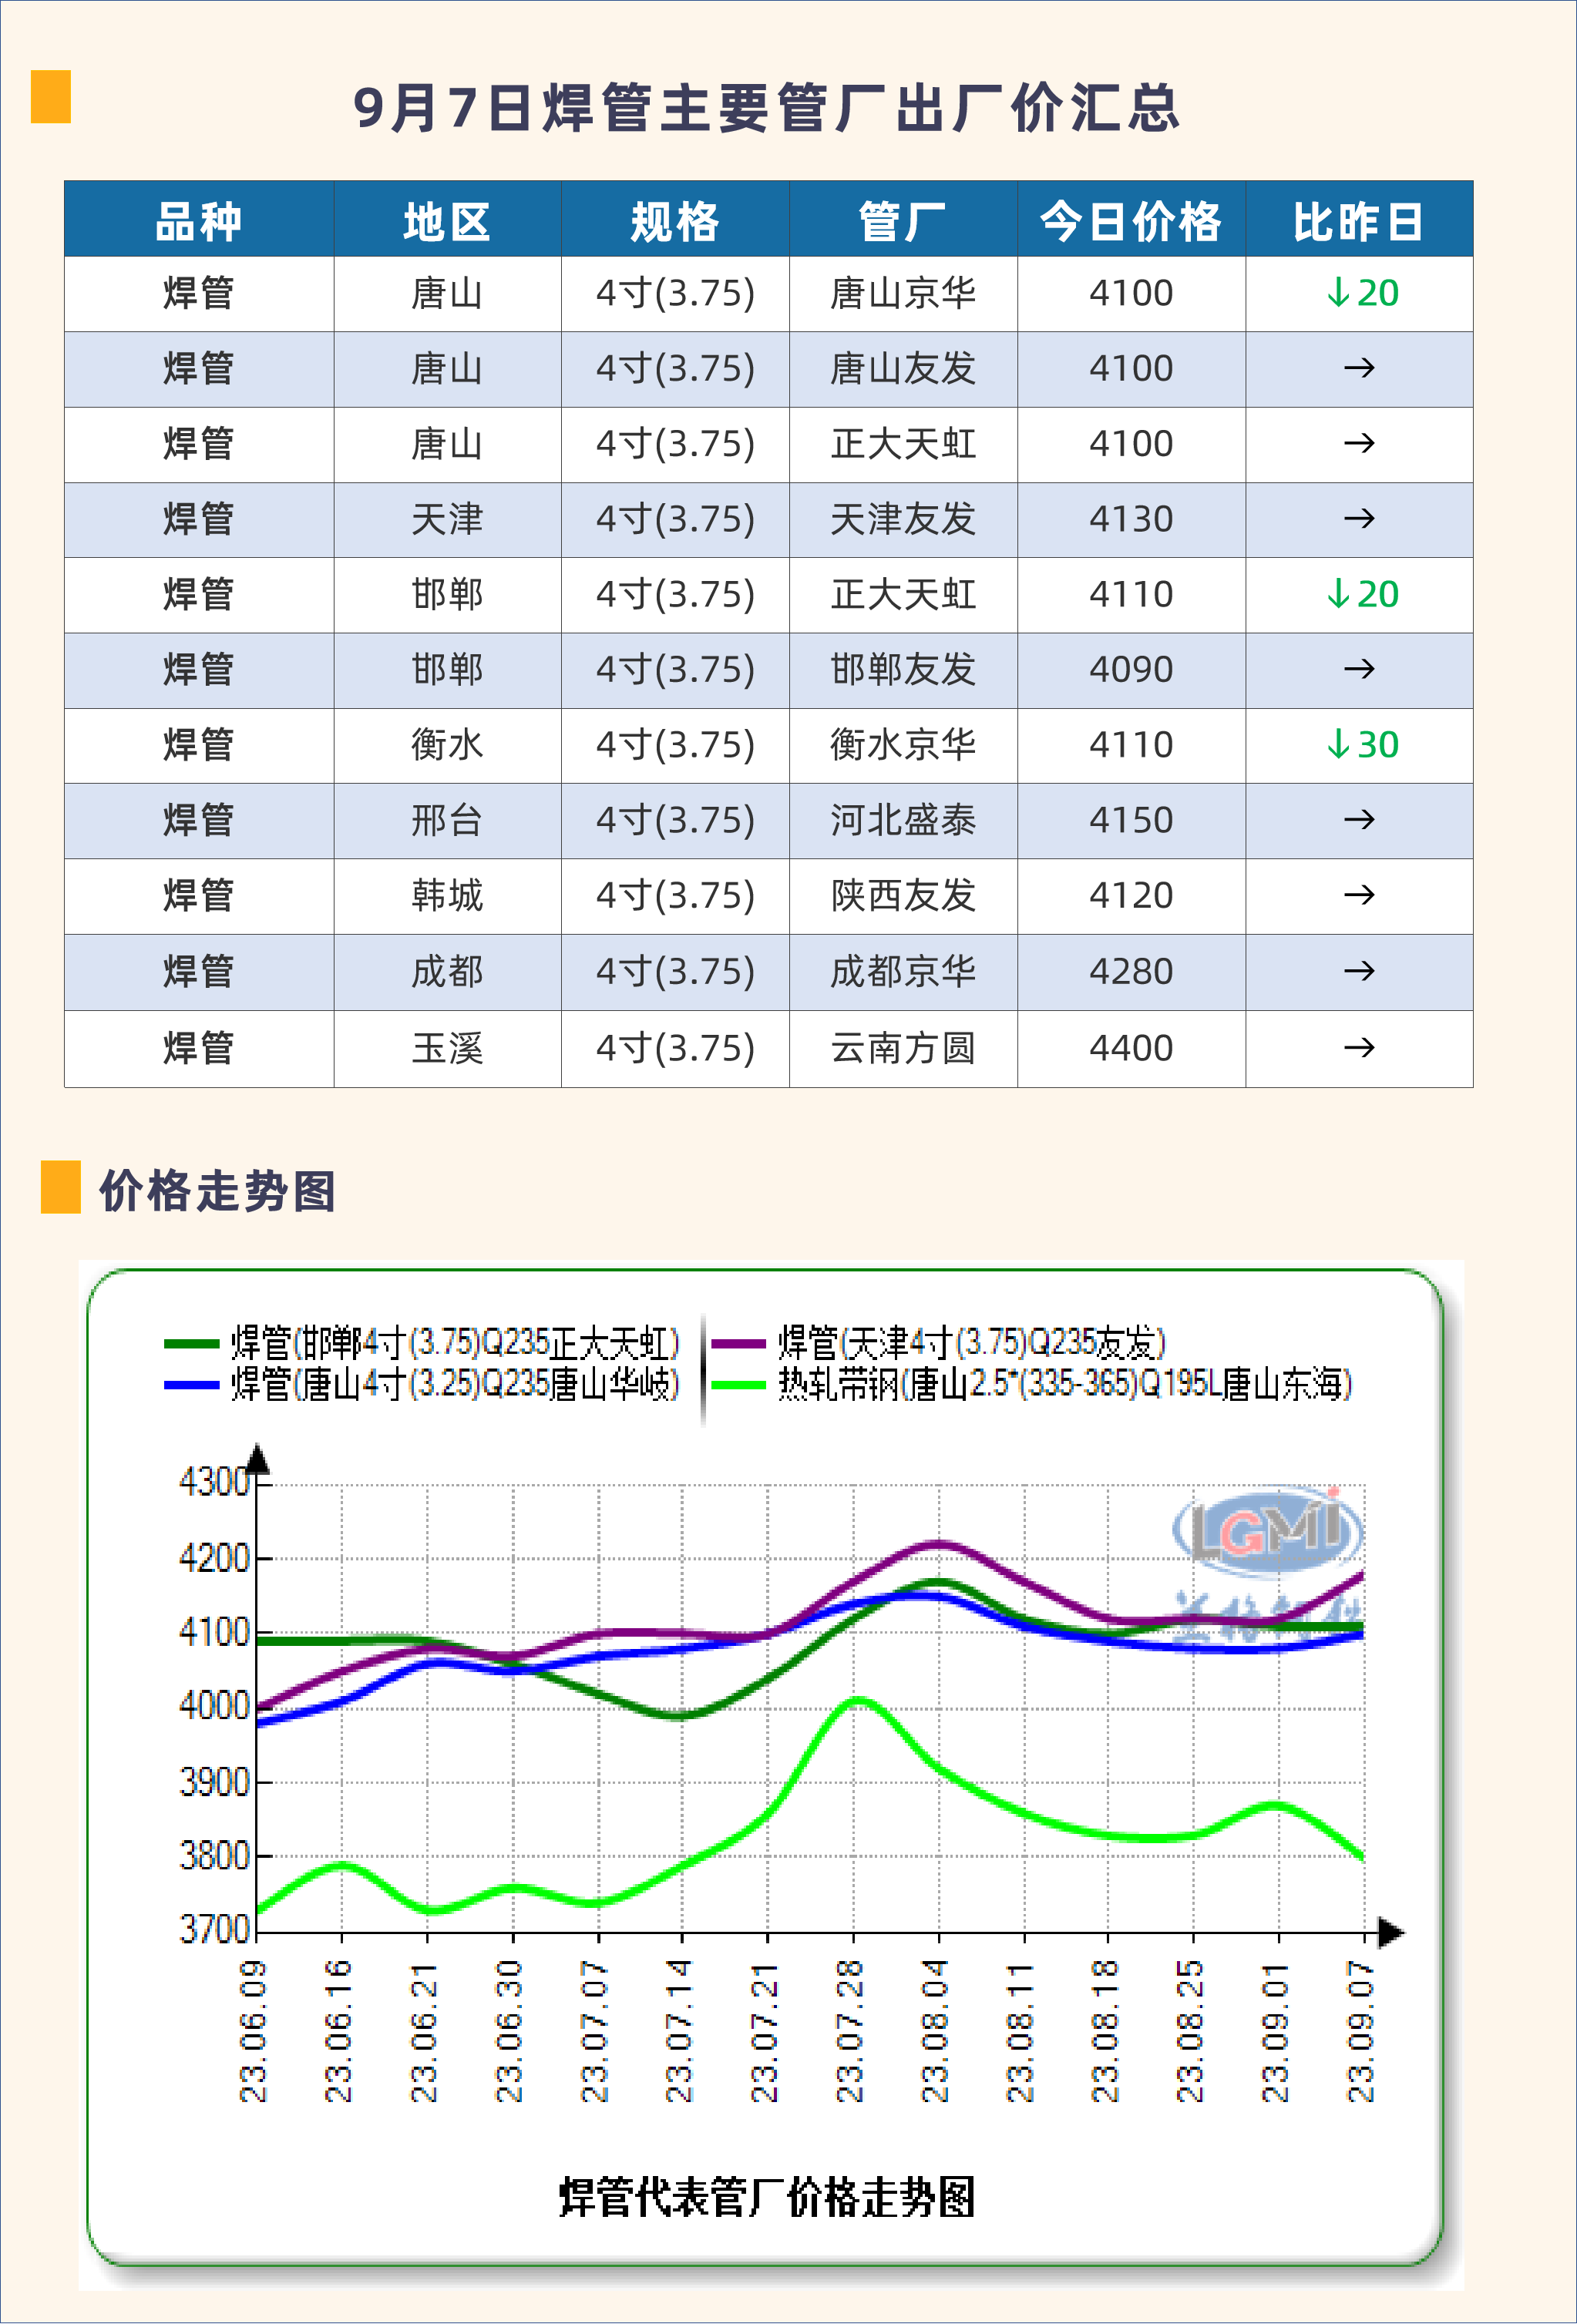Click the blue 唐山华岐 legend line
This screenshot has height=2324, width=1577.
point(191,1385)
